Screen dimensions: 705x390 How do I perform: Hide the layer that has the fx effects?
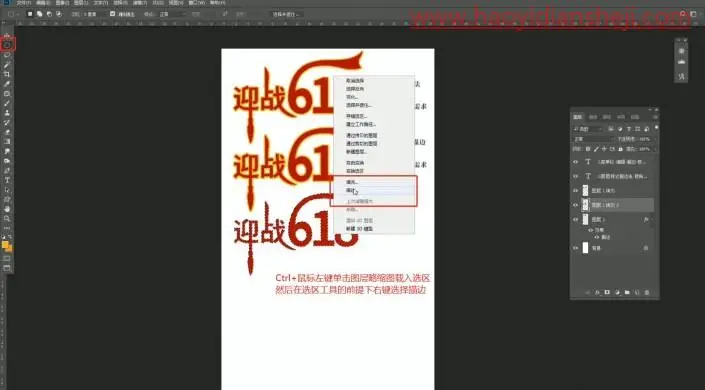[x=576, y=220]
